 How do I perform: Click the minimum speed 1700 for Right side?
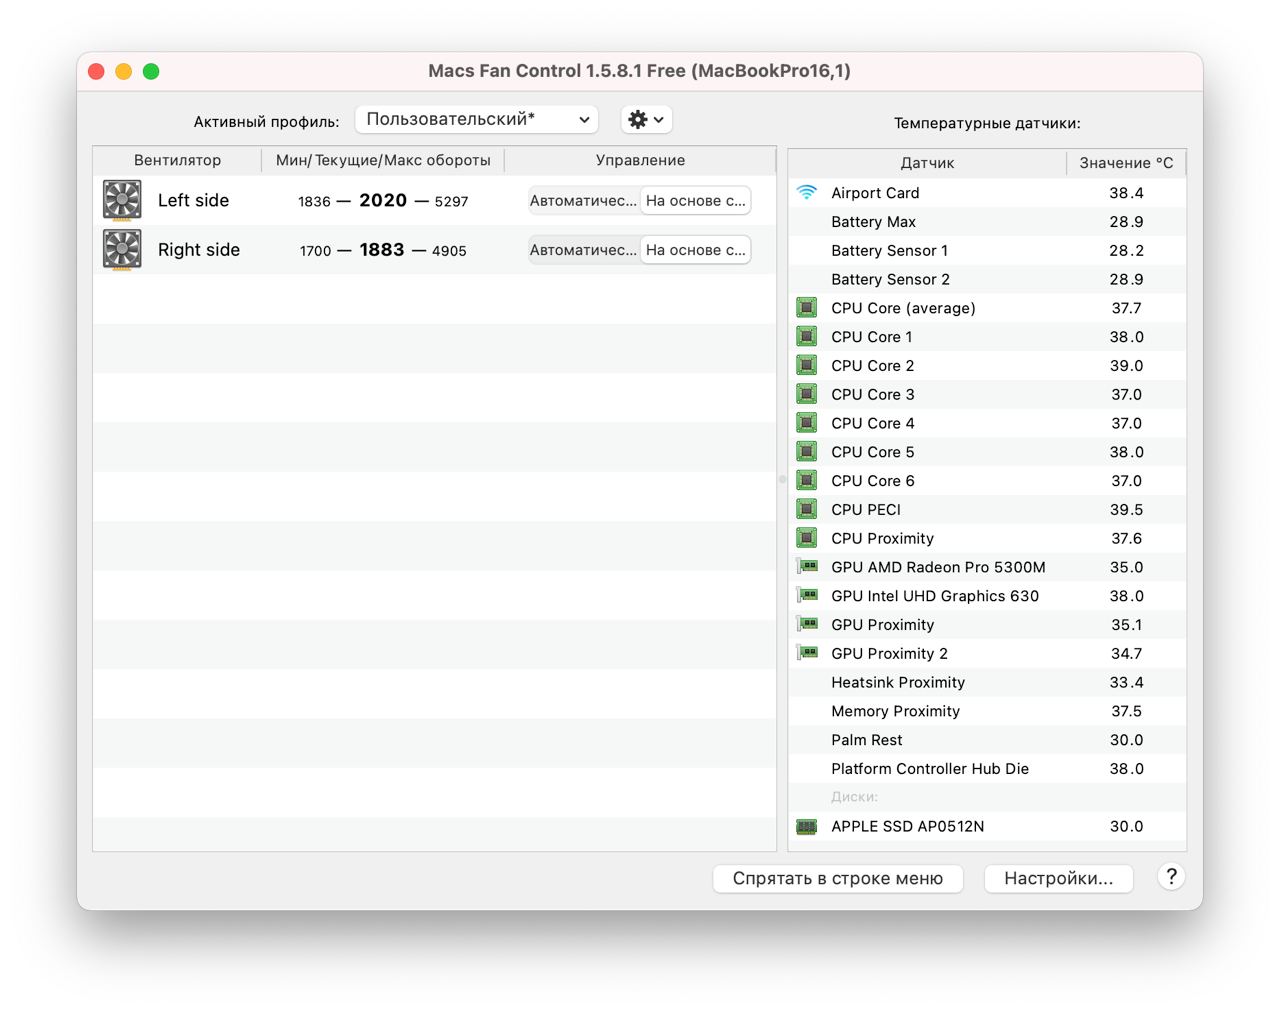315,251
